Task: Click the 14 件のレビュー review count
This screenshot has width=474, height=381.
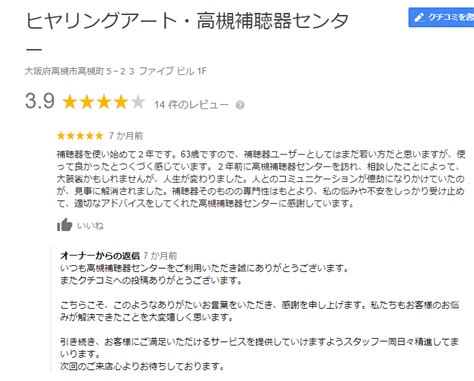Action: pos(191,105)
